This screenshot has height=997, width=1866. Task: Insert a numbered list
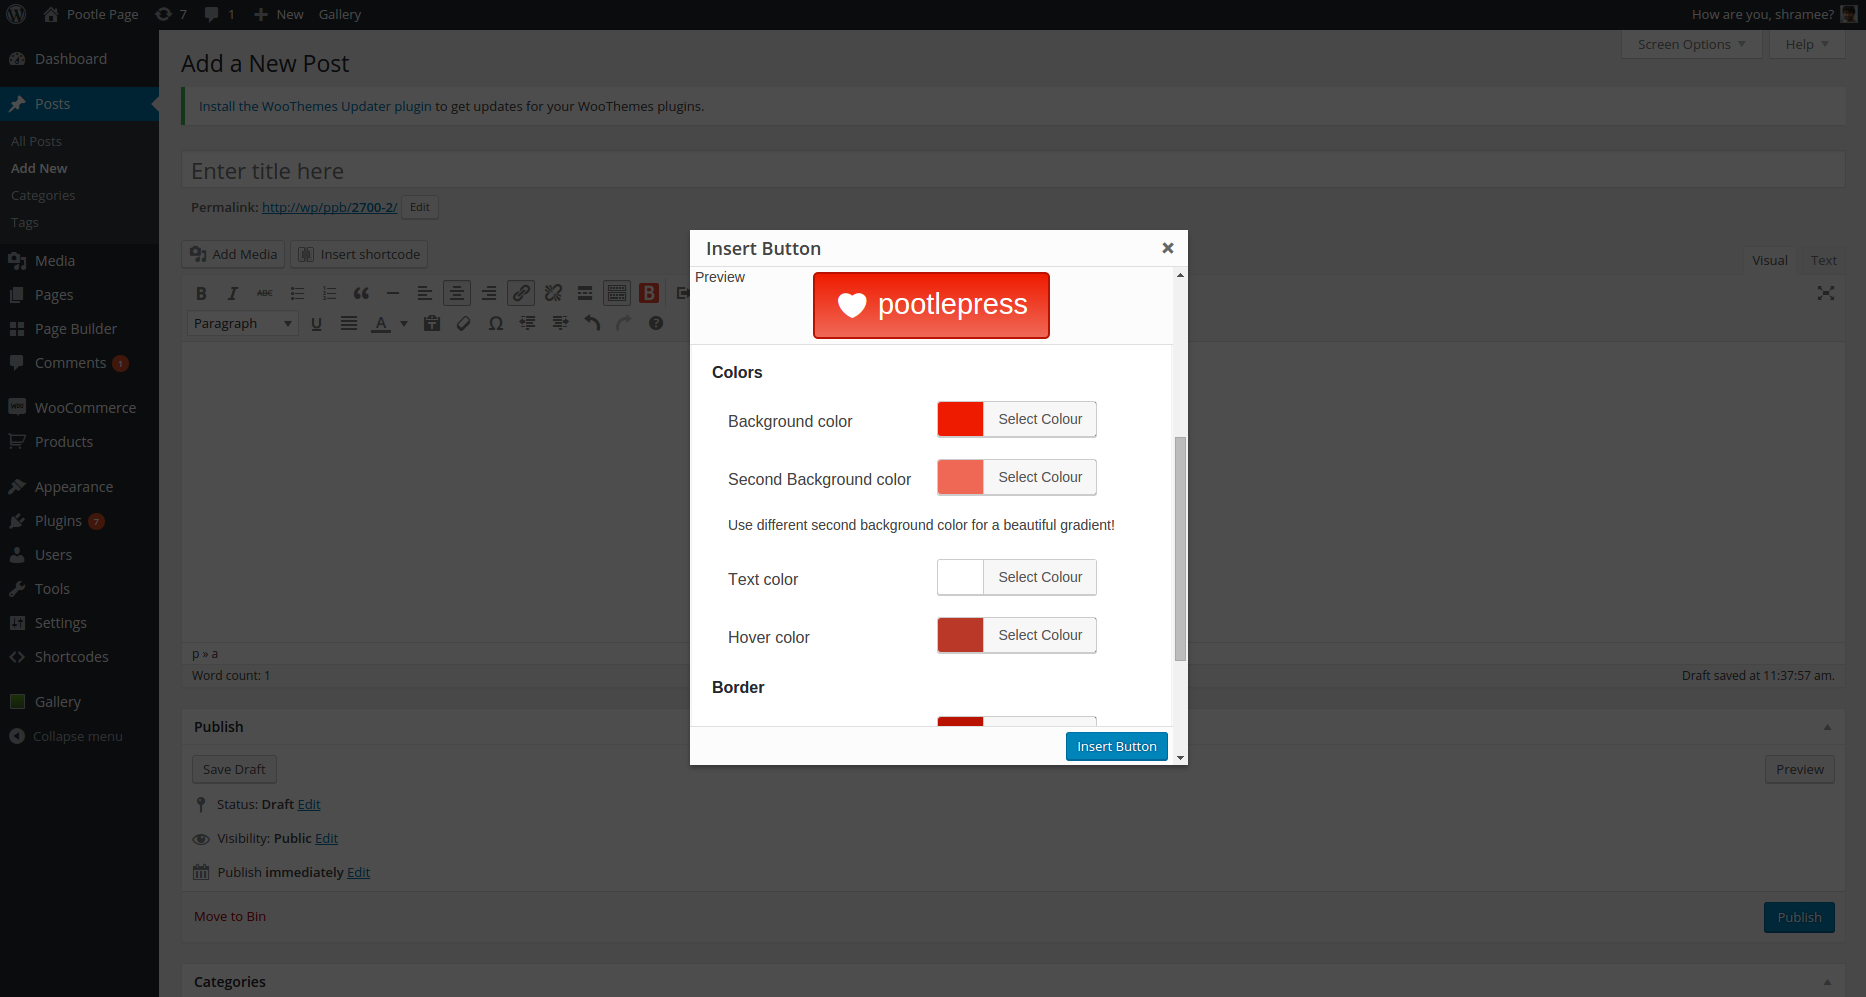pyautogui.click(x=329, y=293)
